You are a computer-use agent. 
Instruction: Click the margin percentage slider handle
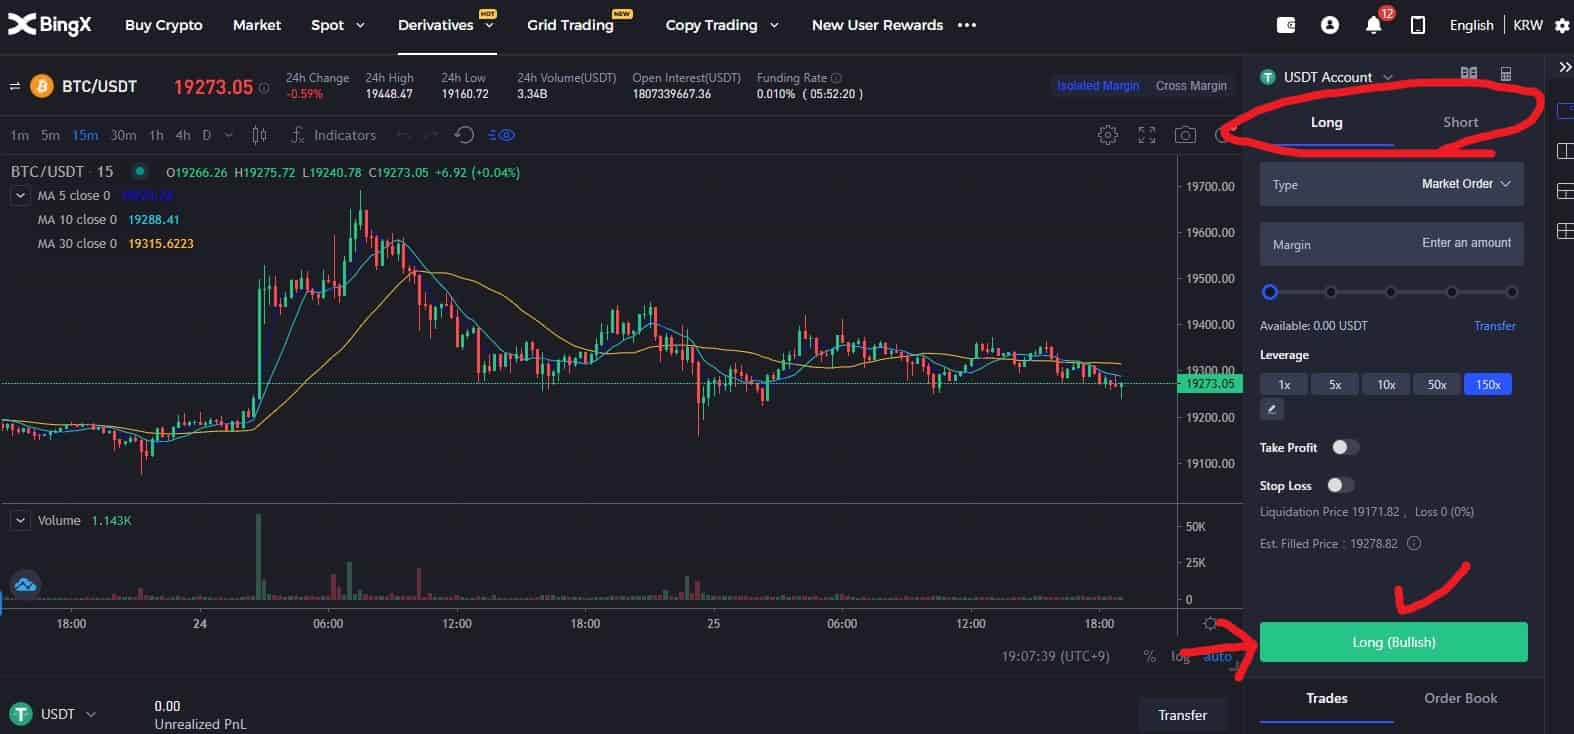pyautogui.click(x=1270, y=292)
